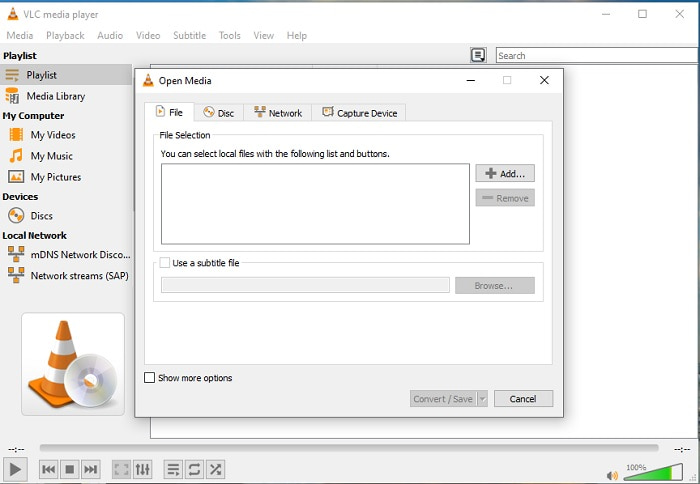Open the Tools menu
Screen dimensions: 700x484
tap(229, 35)
